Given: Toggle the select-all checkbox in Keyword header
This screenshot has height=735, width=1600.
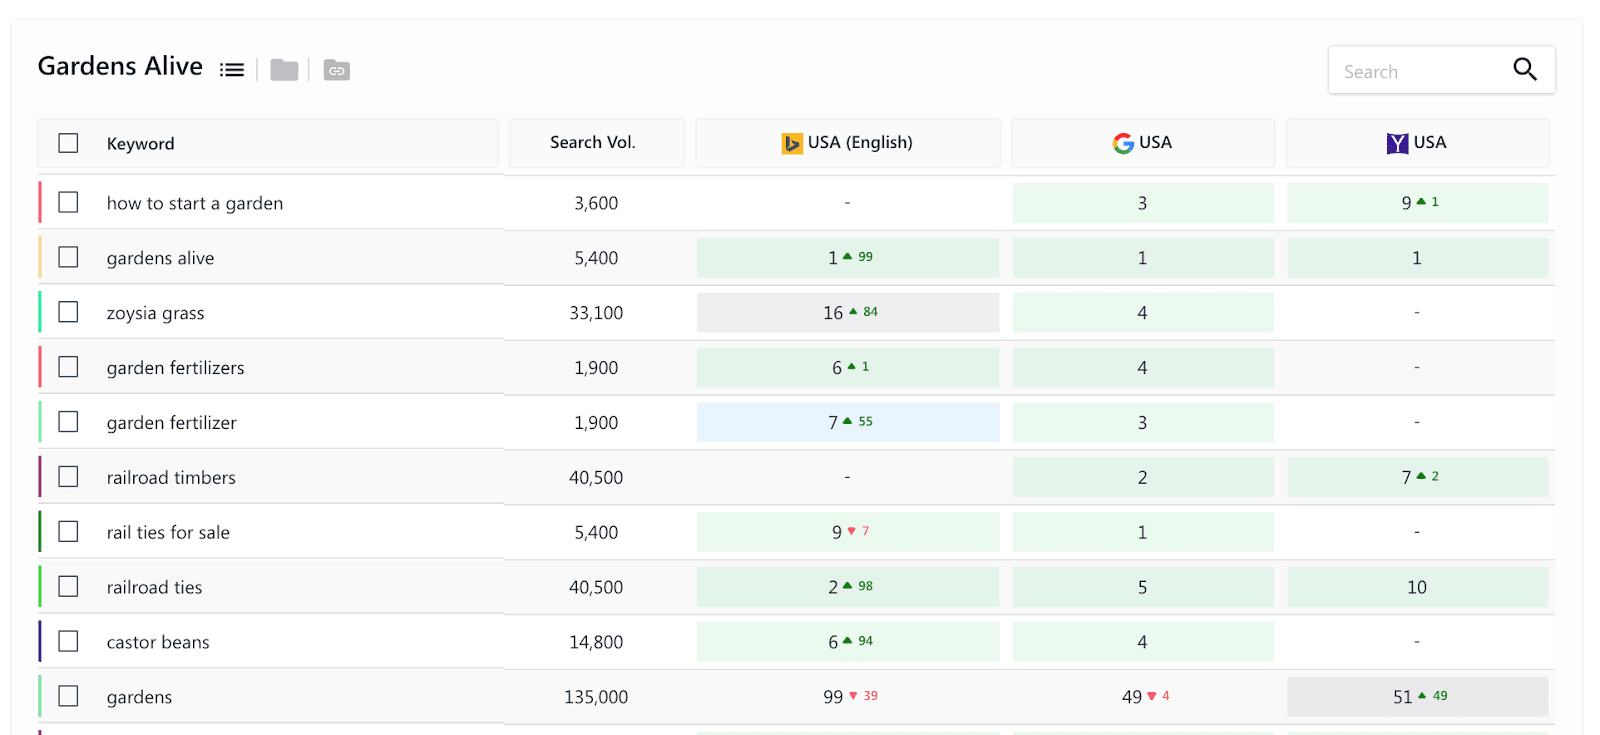Looking at the screenshot, I should (x=68, y=143).
